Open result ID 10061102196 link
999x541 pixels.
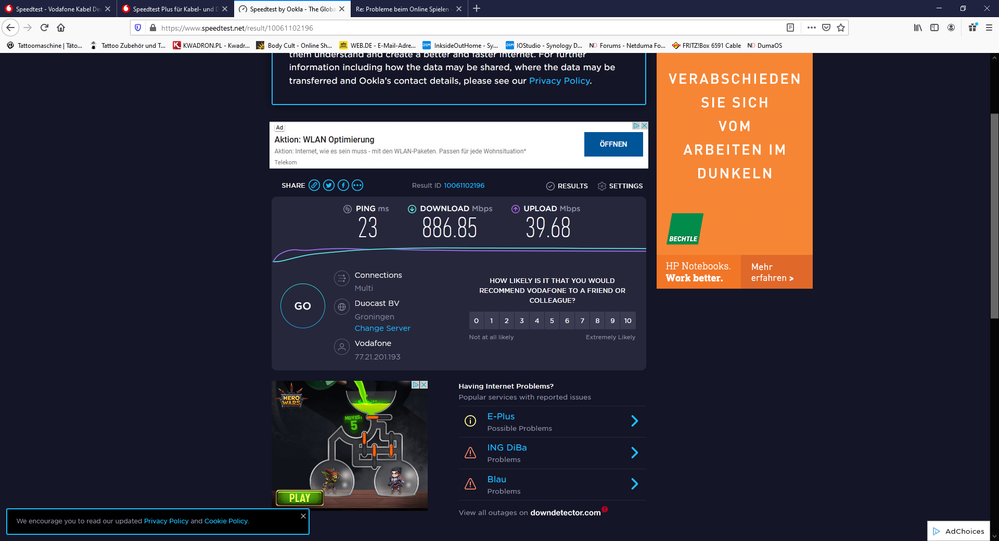click(464, 185)
